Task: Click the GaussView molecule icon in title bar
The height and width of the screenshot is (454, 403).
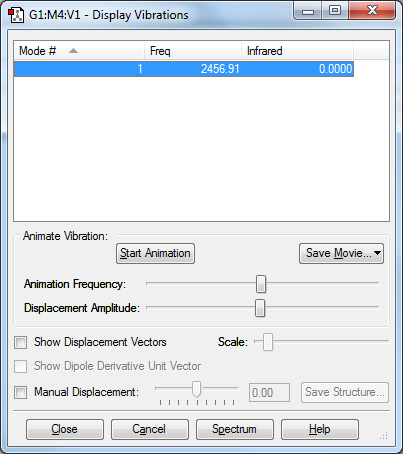Action: pos(16,15)
